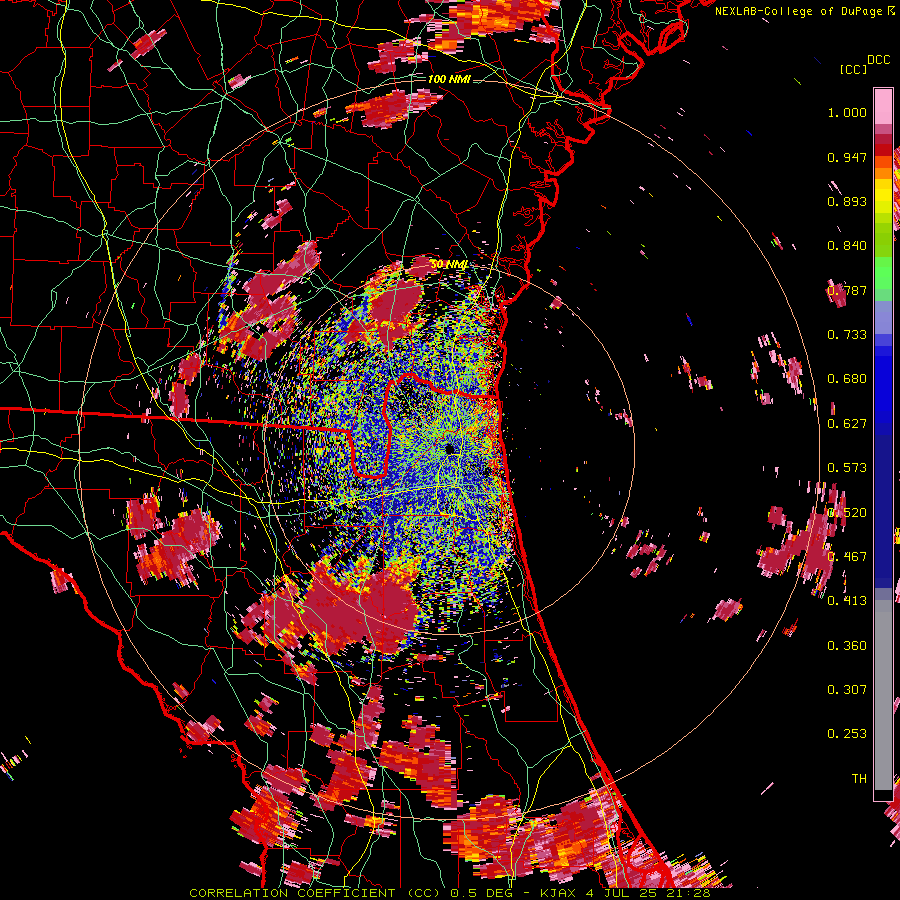Pick the light pink top color bar segment

coord(883,106)
